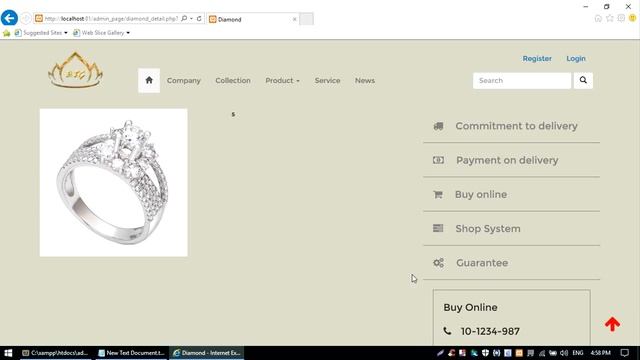Click Shop System text
This screenshot has width=640, height=360.
488,229
